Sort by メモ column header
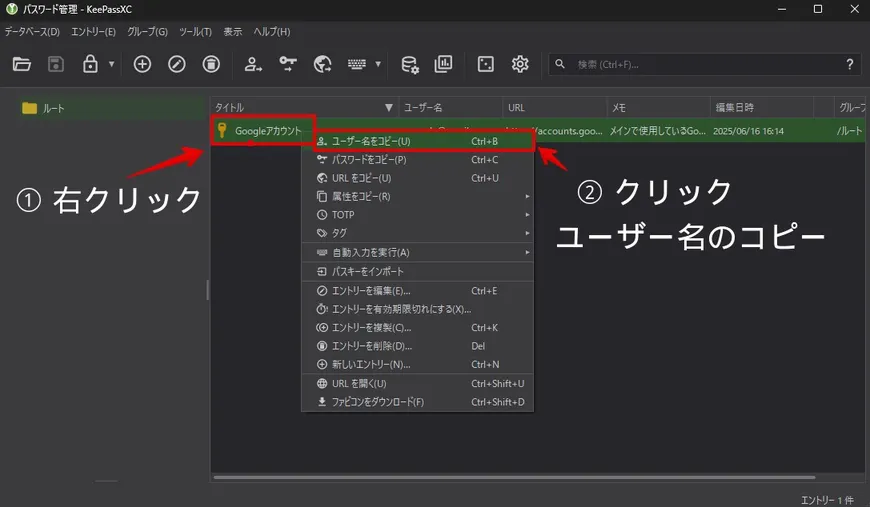The image size is (870, 507). (x=658, y=108)
